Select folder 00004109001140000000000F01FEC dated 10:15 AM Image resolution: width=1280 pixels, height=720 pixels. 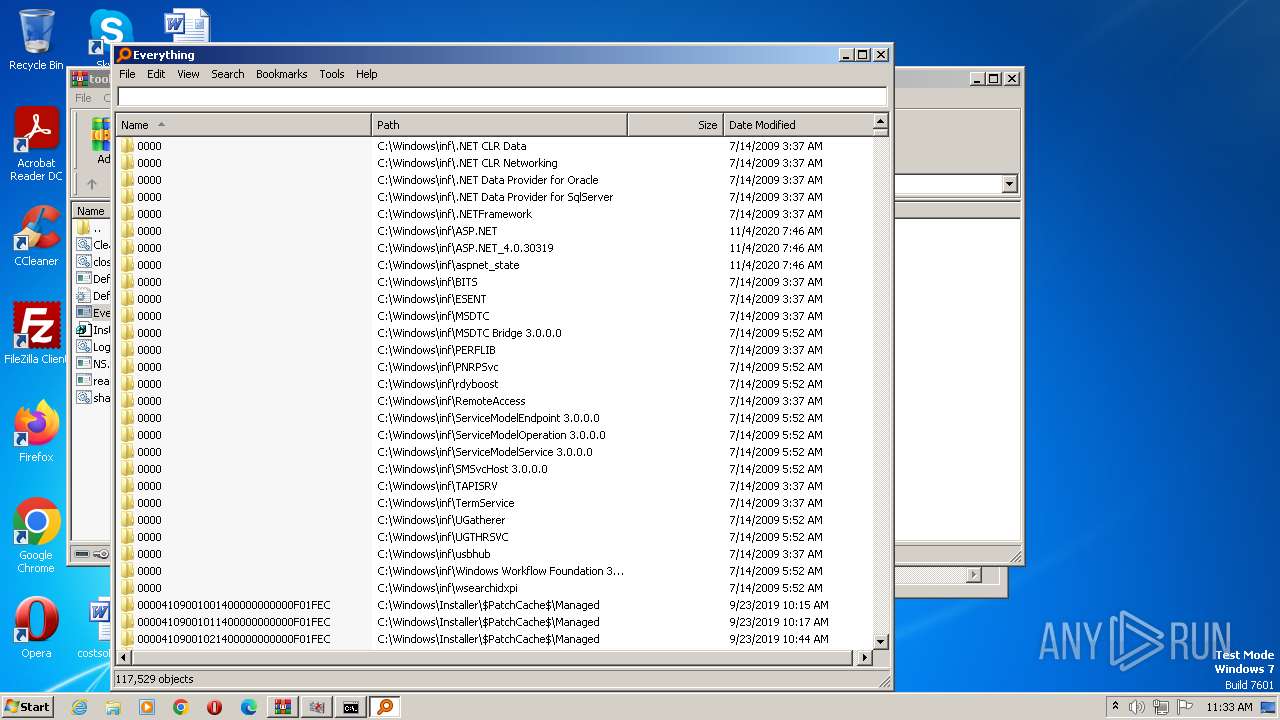(495, 605)
